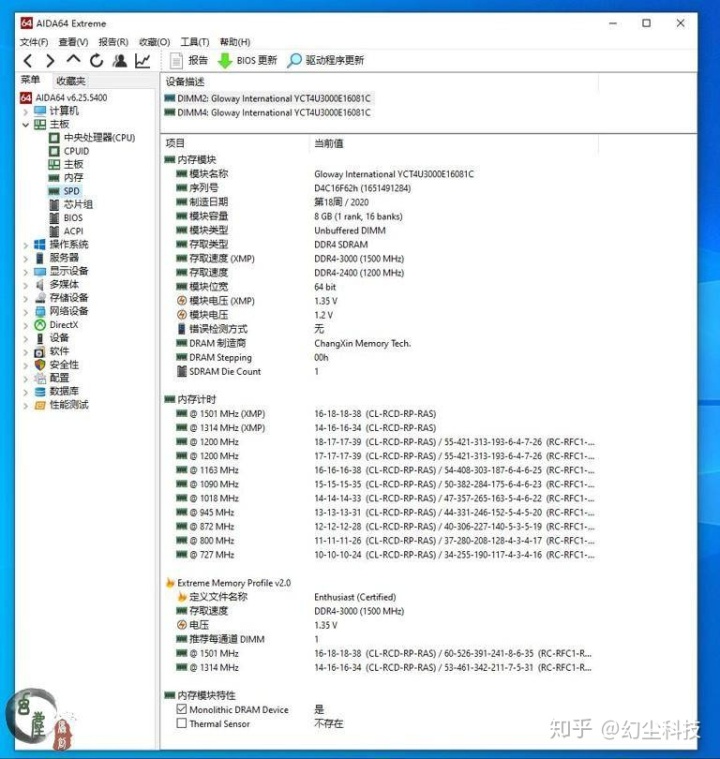The width and height of the screenshot is (720, 759).
Task: Expand the 存储设备 tree node
Action: [x=26, y=299]
